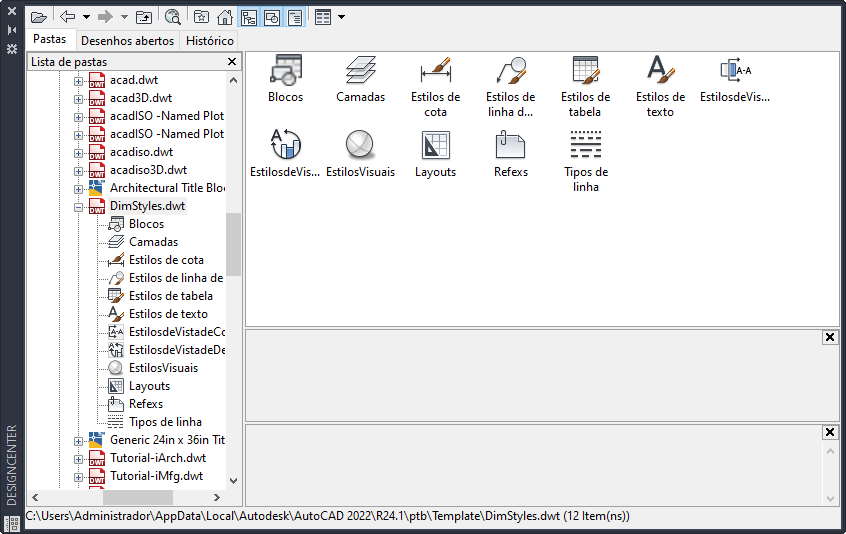Viewport: 846px width, 534px height.
Task: Open the Load folder toolbar icon
Action: coord(39,17)
